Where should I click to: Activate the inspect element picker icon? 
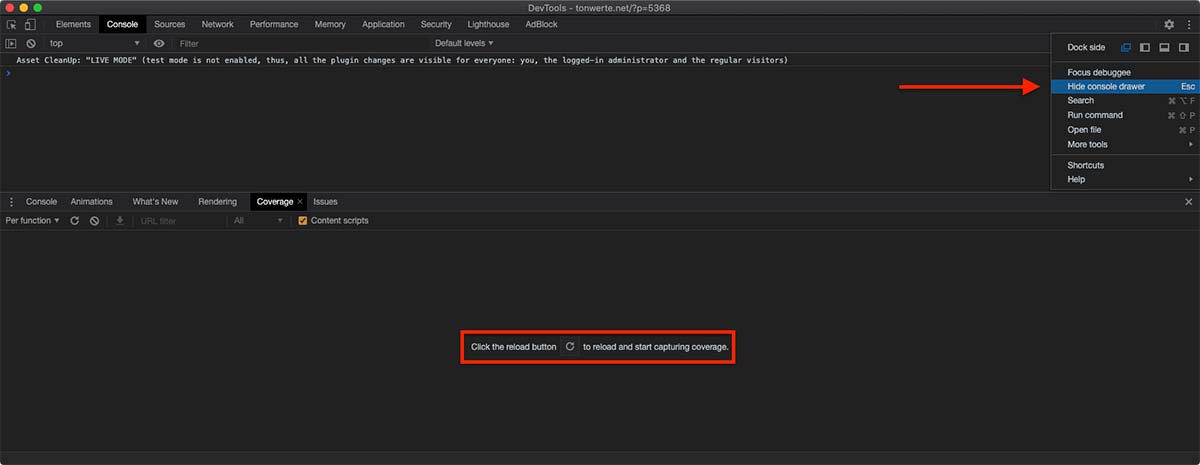click(12, 24)
